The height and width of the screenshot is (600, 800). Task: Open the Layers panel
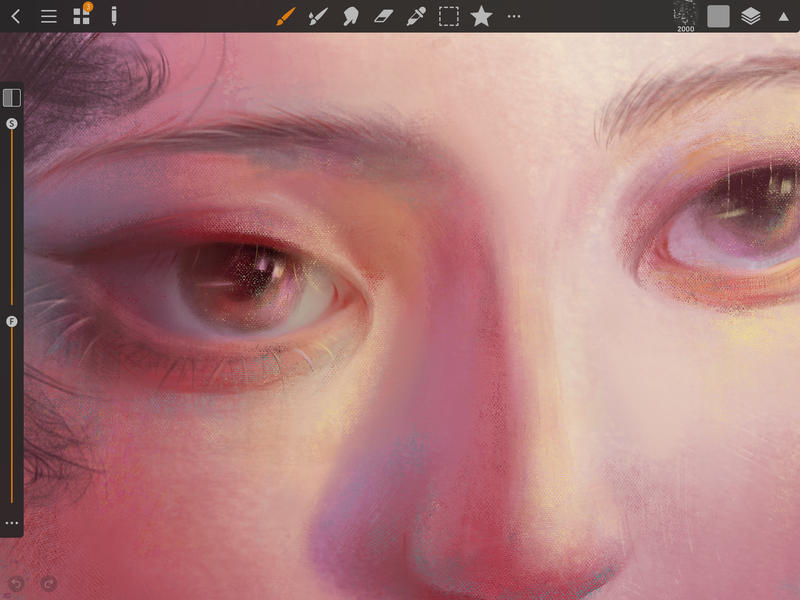751,16
